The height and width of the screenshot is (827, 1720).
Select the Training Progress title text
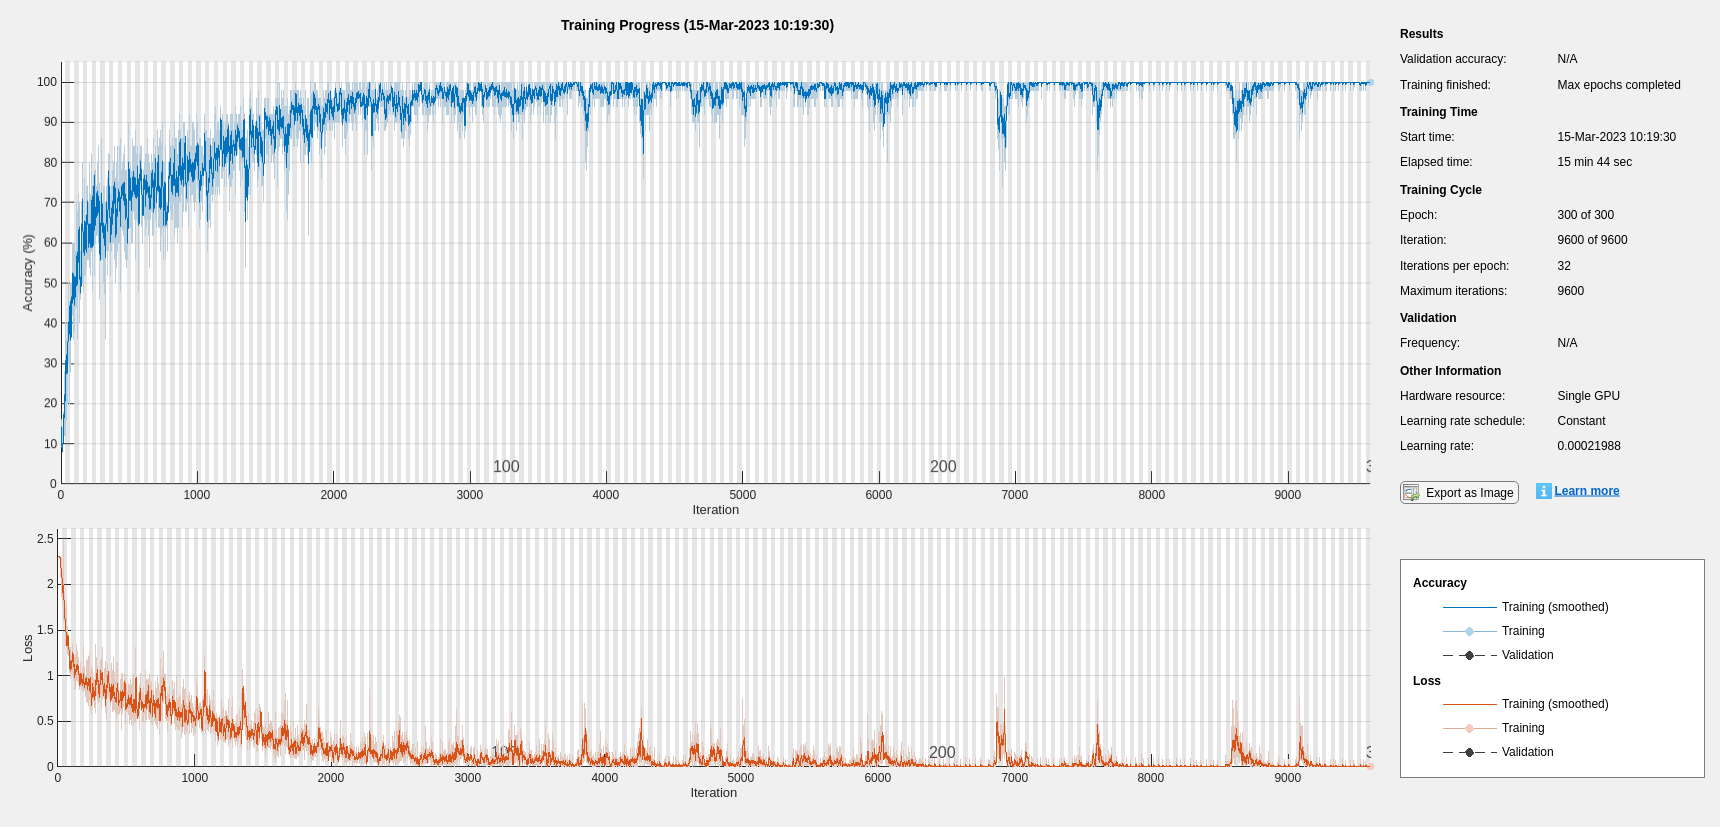[697, 25]
